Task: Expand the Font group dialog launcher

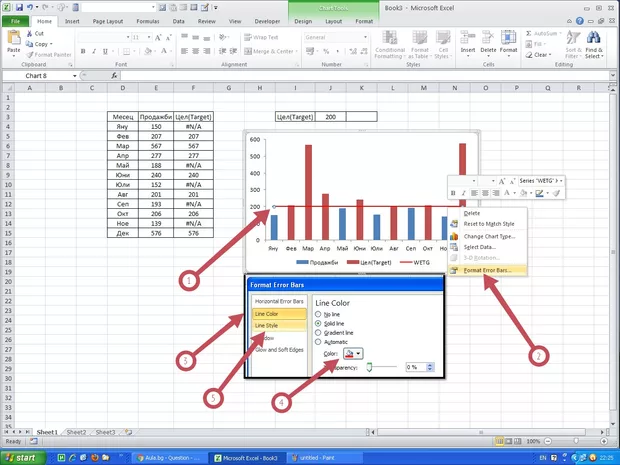Action: 172,64
